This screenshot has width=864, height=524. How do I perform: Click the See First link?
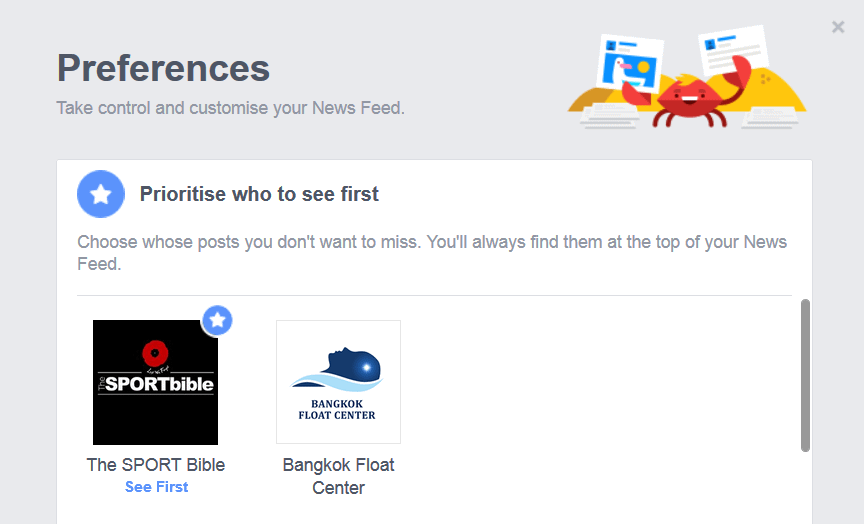click(156, 487)
